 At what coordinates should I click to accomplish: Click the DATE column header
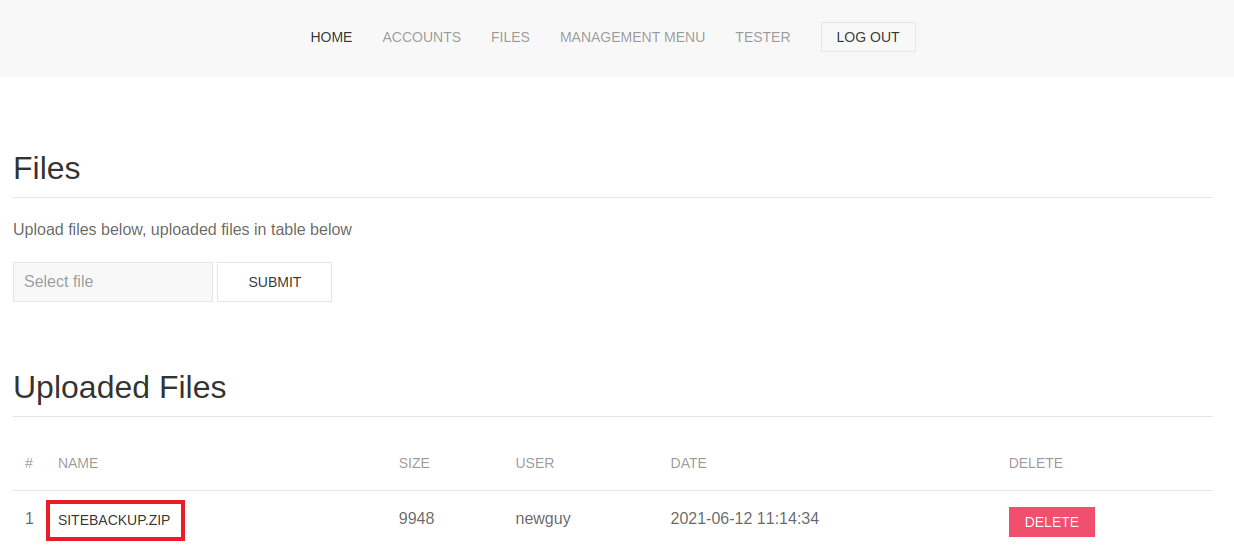pyautogui.click(x=688, y=463)
